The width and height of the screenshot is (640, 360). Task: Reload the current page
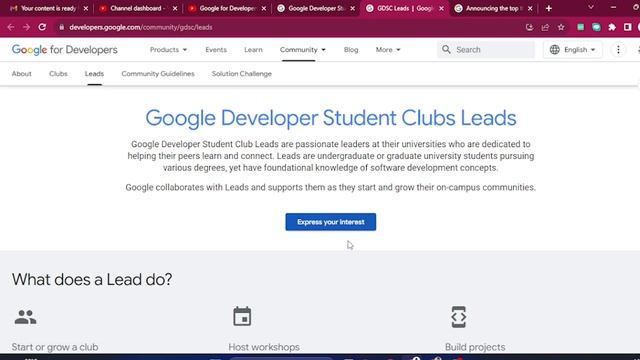(42, 27)
